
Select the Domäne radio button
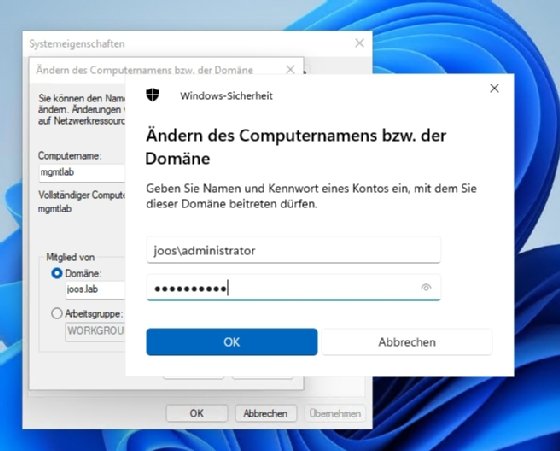(x=56, y=273)
